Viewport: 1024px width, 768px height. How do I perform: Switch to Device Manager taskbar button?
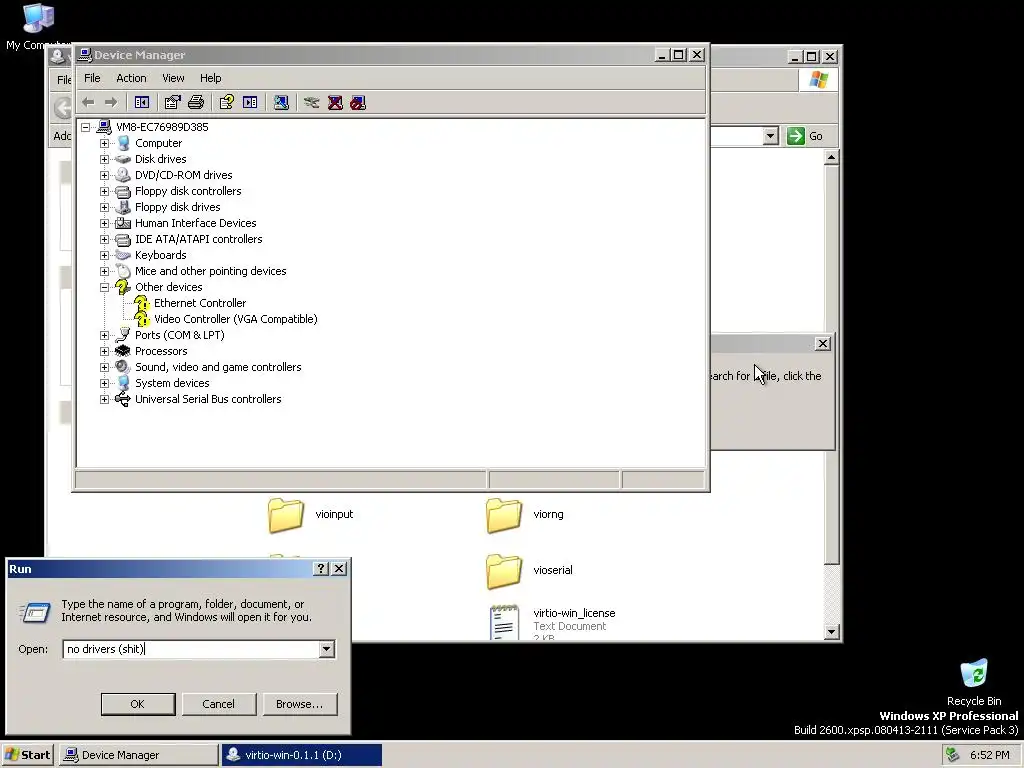(x=138, y=755)
